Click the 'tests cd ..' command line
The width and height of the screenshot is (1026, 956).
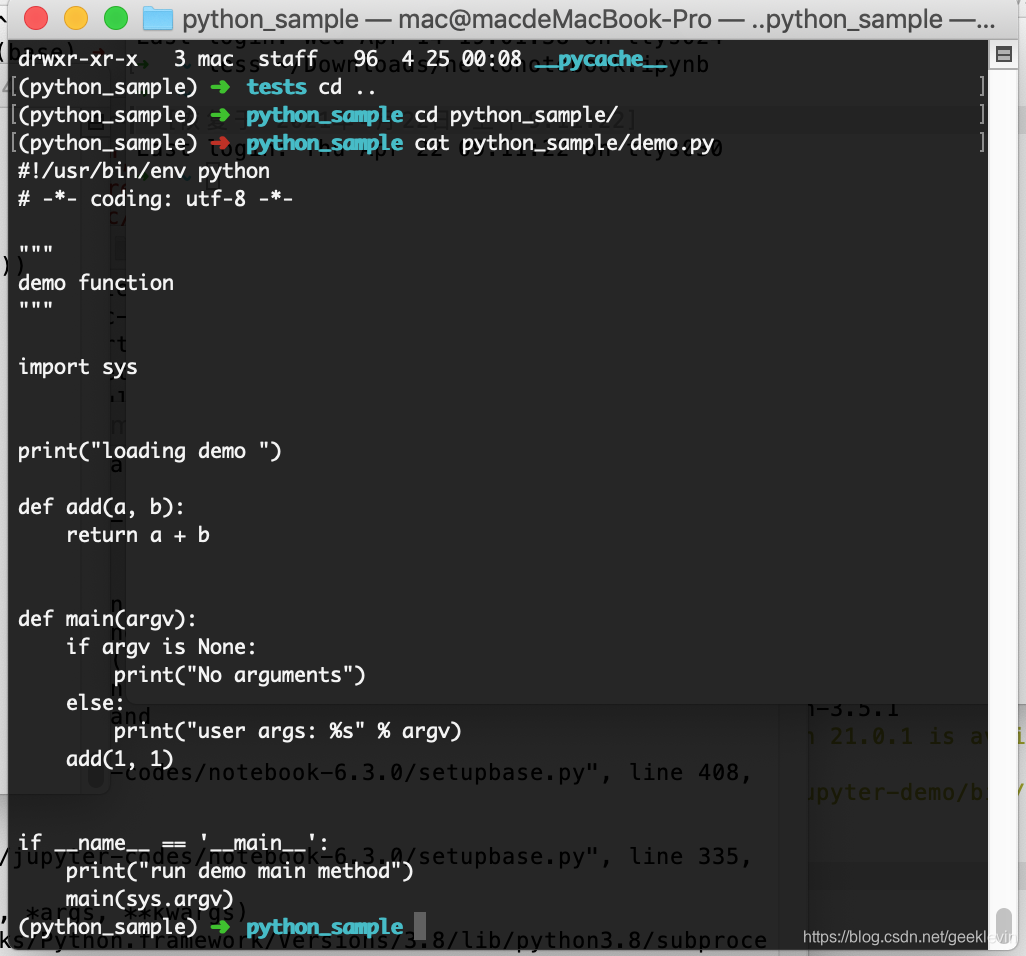311,87
